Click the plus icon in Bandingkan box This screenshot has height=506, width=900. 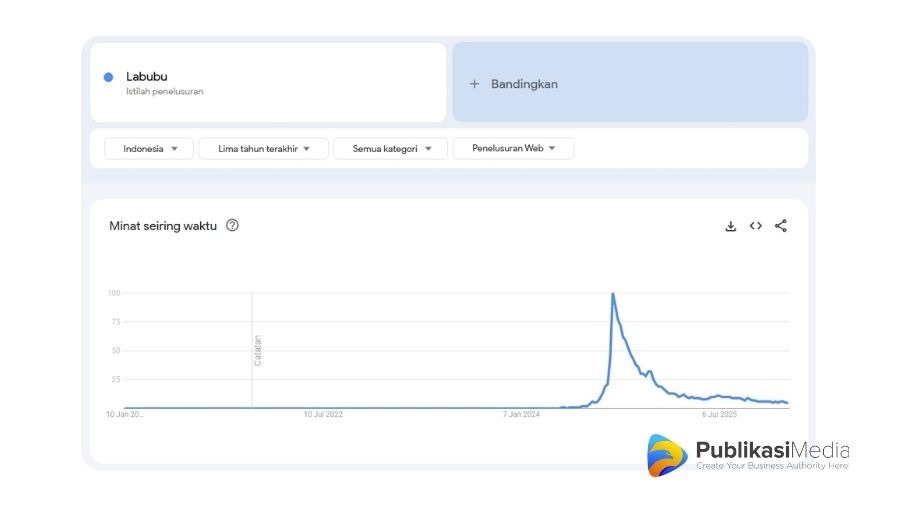click(x=475, y=84)
